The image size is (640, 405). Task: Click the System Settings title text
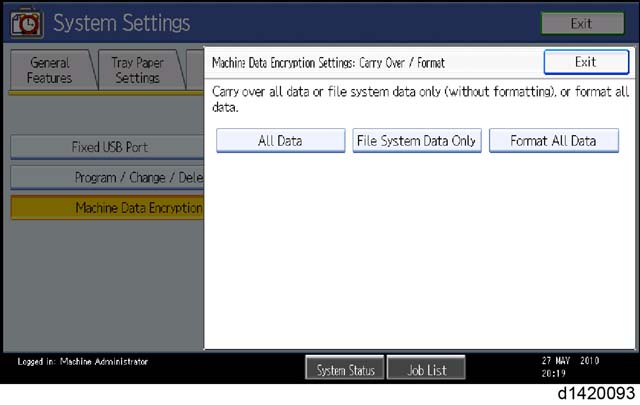122,23
